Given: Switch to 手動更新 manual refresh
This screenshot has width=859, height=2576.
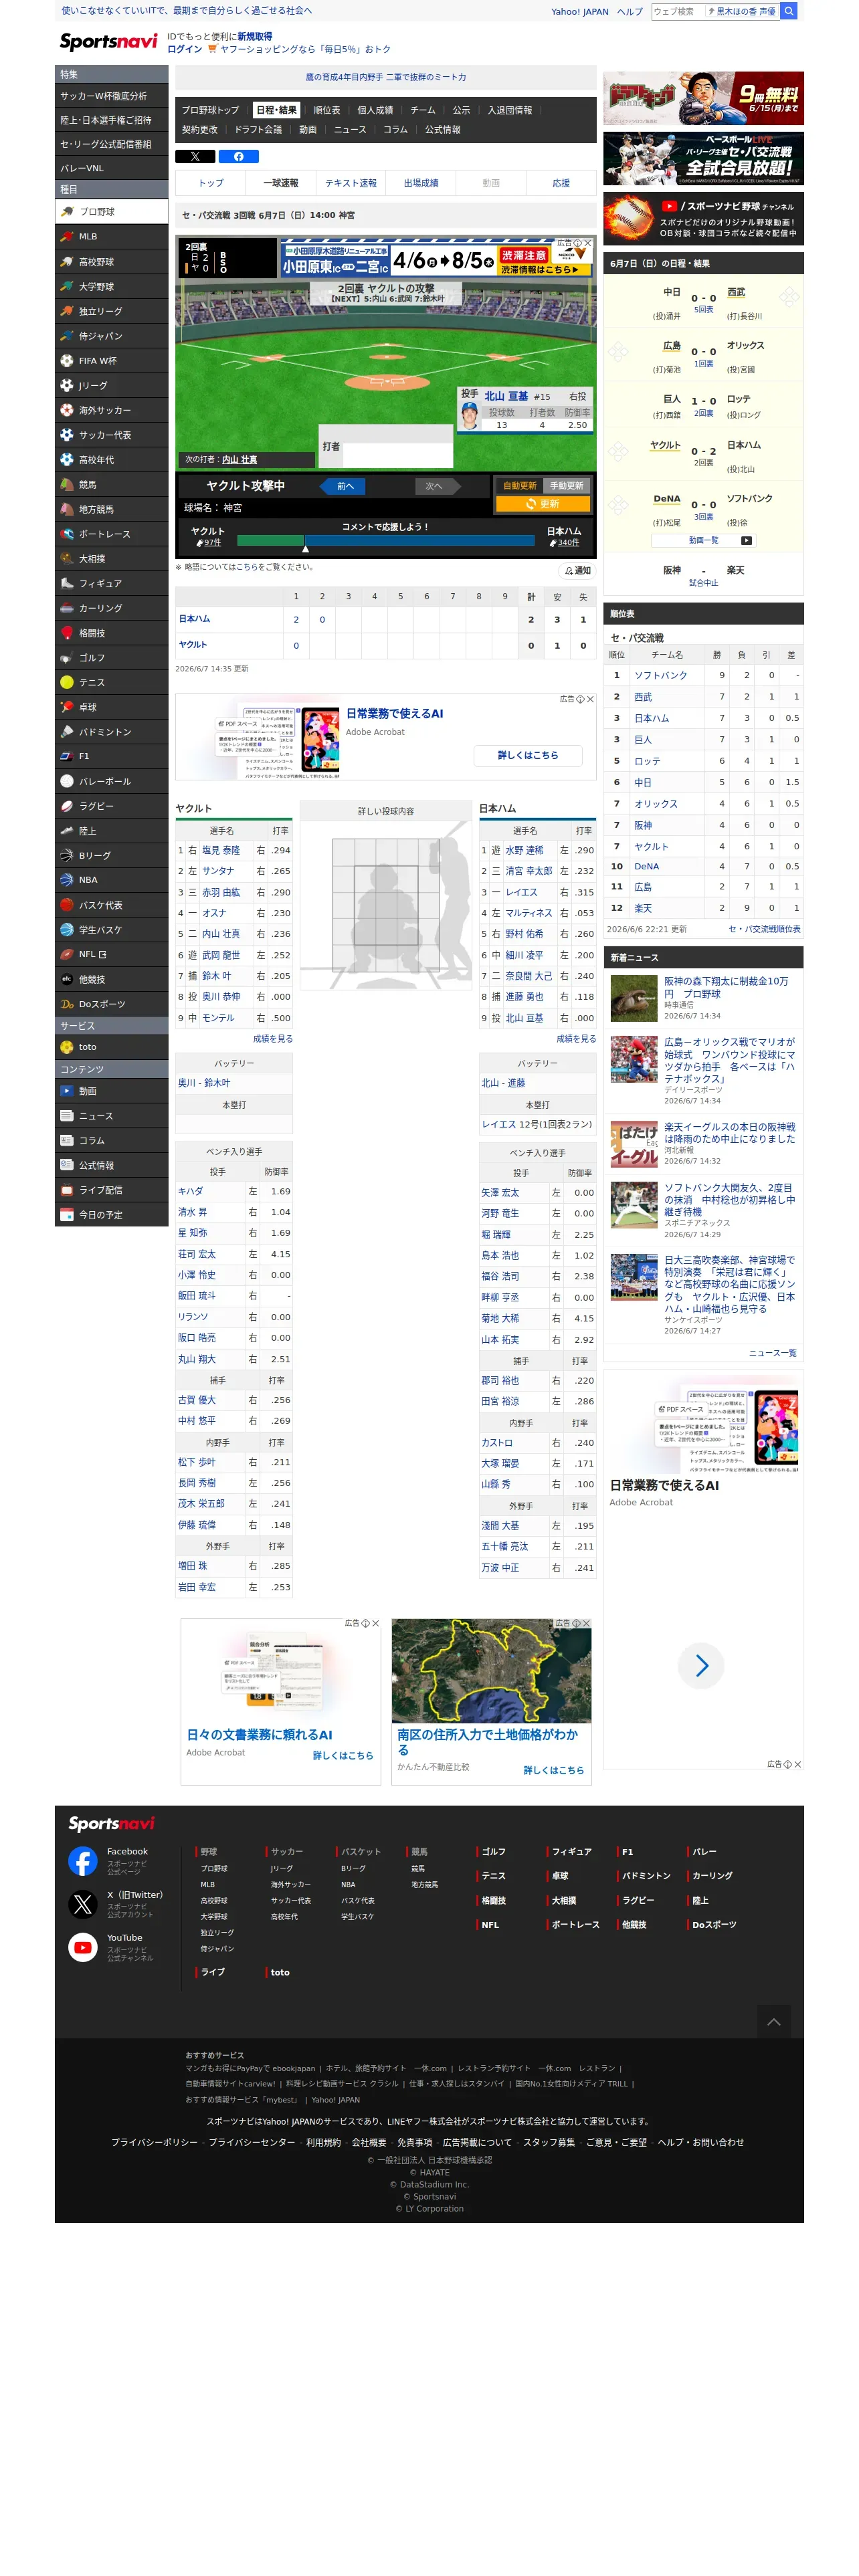Looking at the screenshot, I should pos(567,486).
